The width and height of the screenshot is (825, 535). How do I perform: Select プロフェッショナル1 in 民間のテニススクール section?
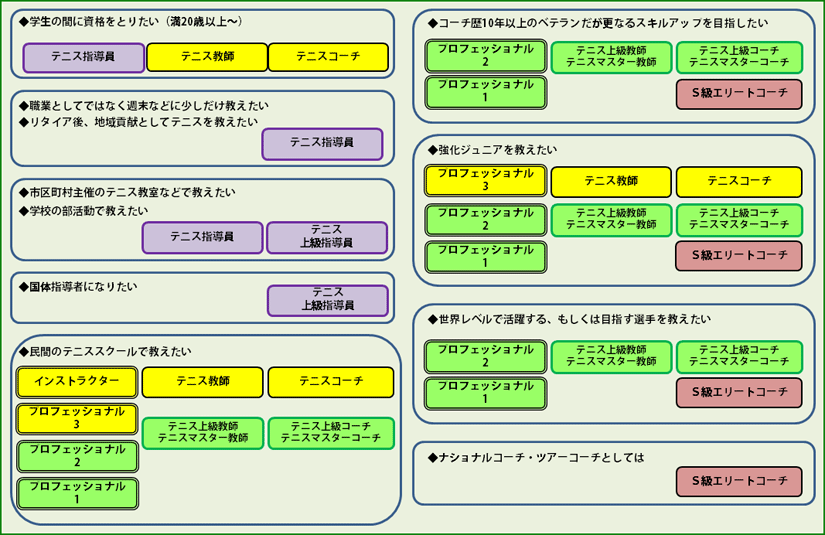[77, 494]
